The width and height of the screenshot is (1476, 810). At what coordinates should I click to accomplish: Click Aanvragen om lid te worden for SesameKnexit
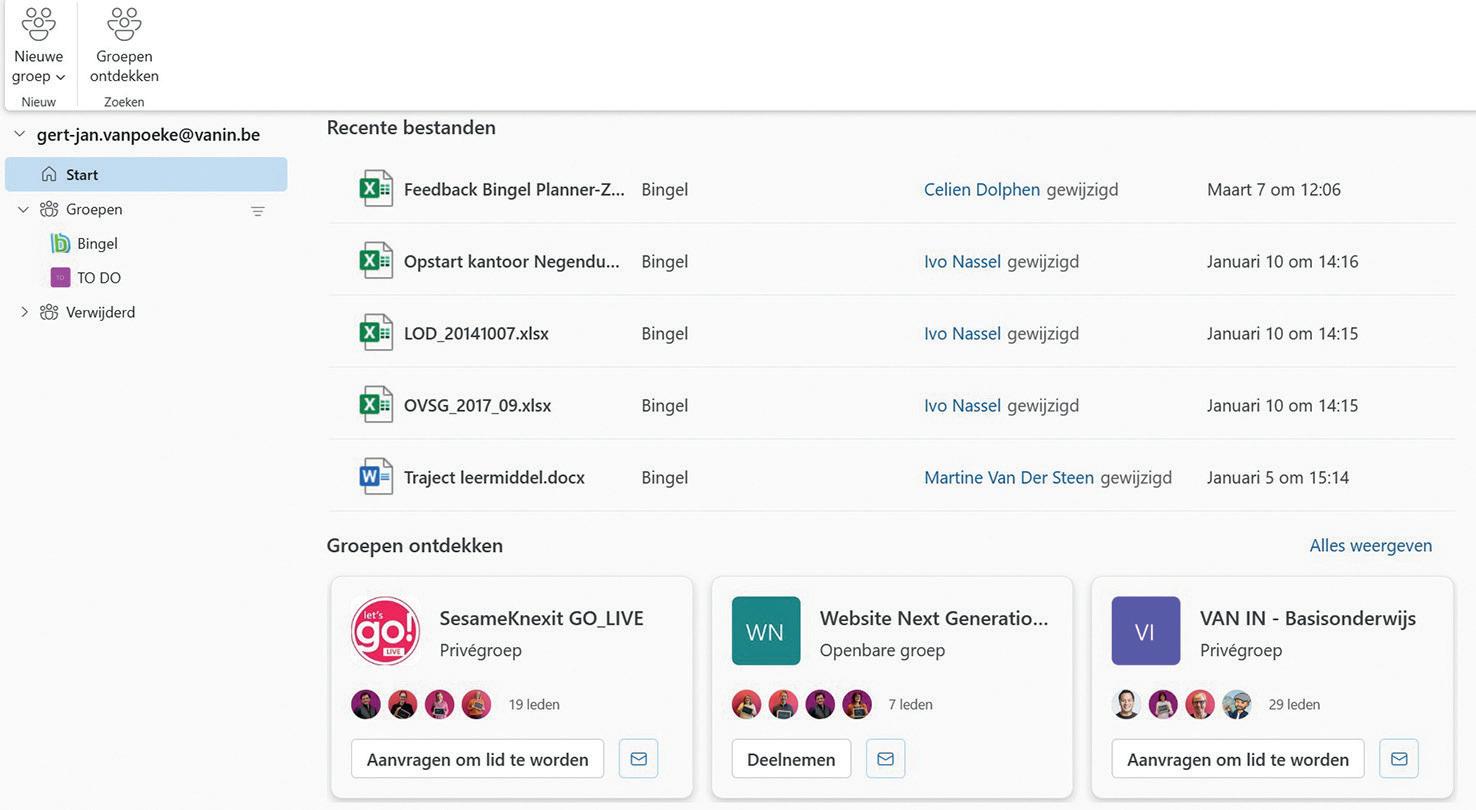coord(477,759)
